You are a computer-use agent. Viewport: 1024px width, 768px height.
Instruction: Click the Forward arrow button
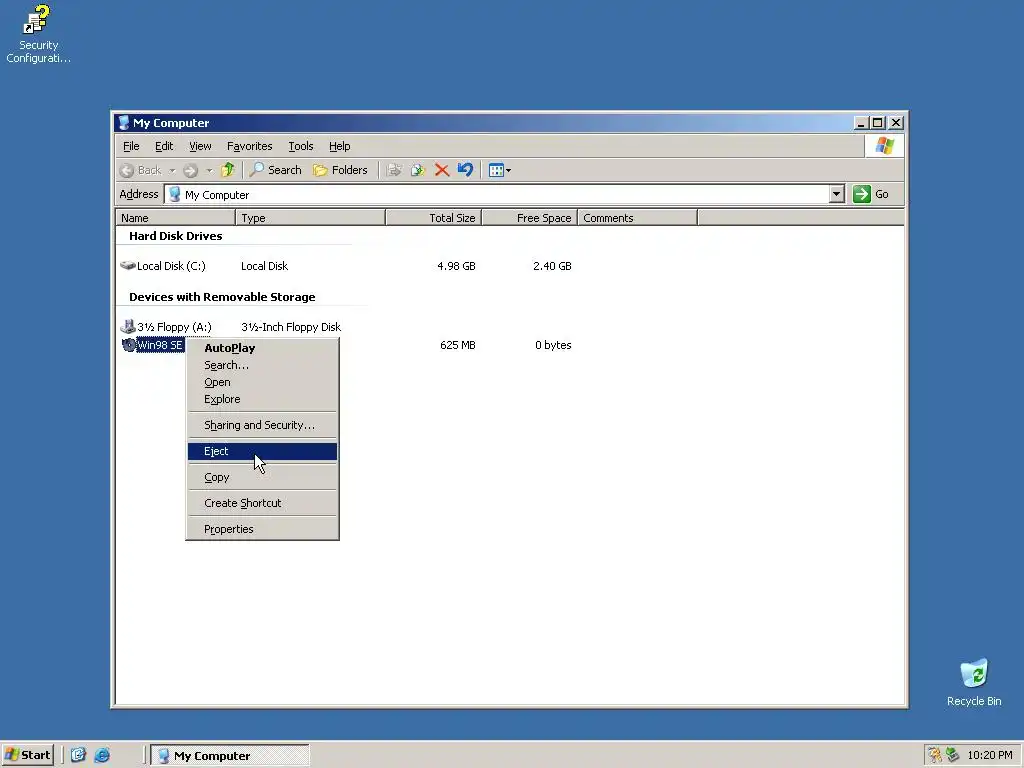[190, 170]
